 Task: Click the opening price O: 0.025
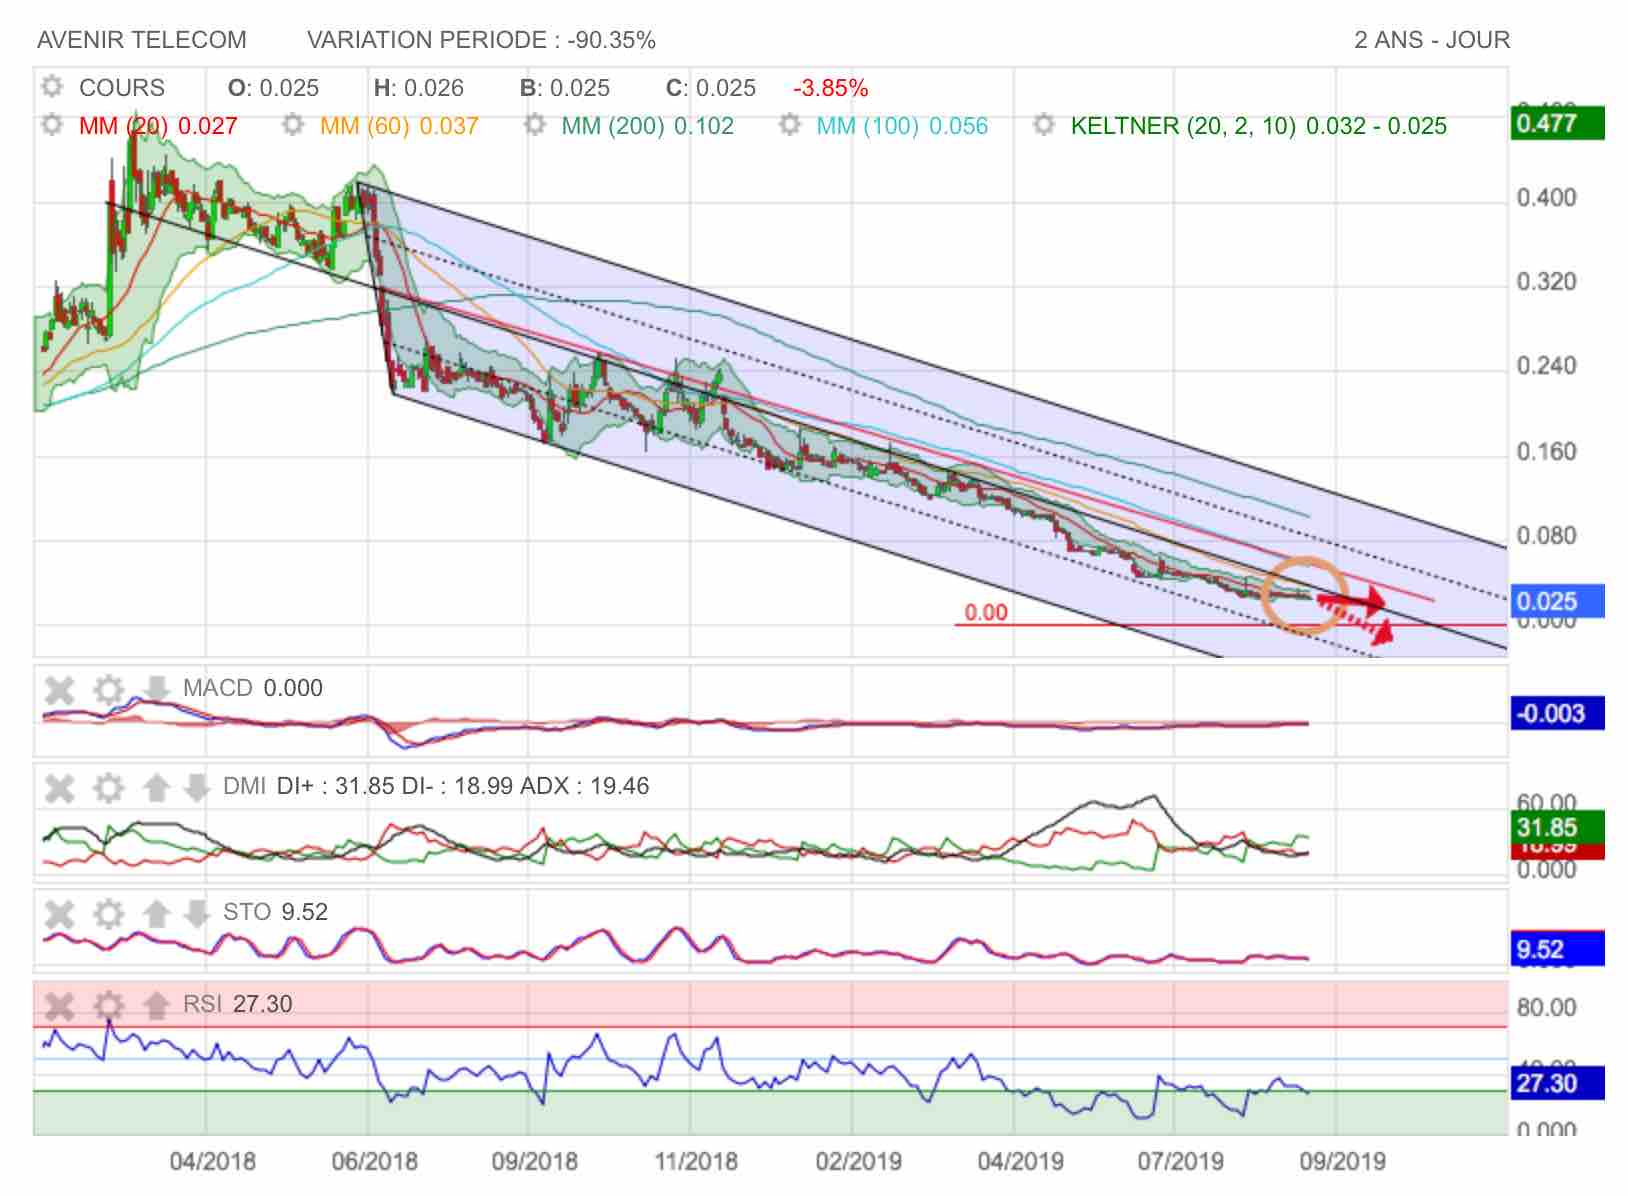[x=273, y=88]
